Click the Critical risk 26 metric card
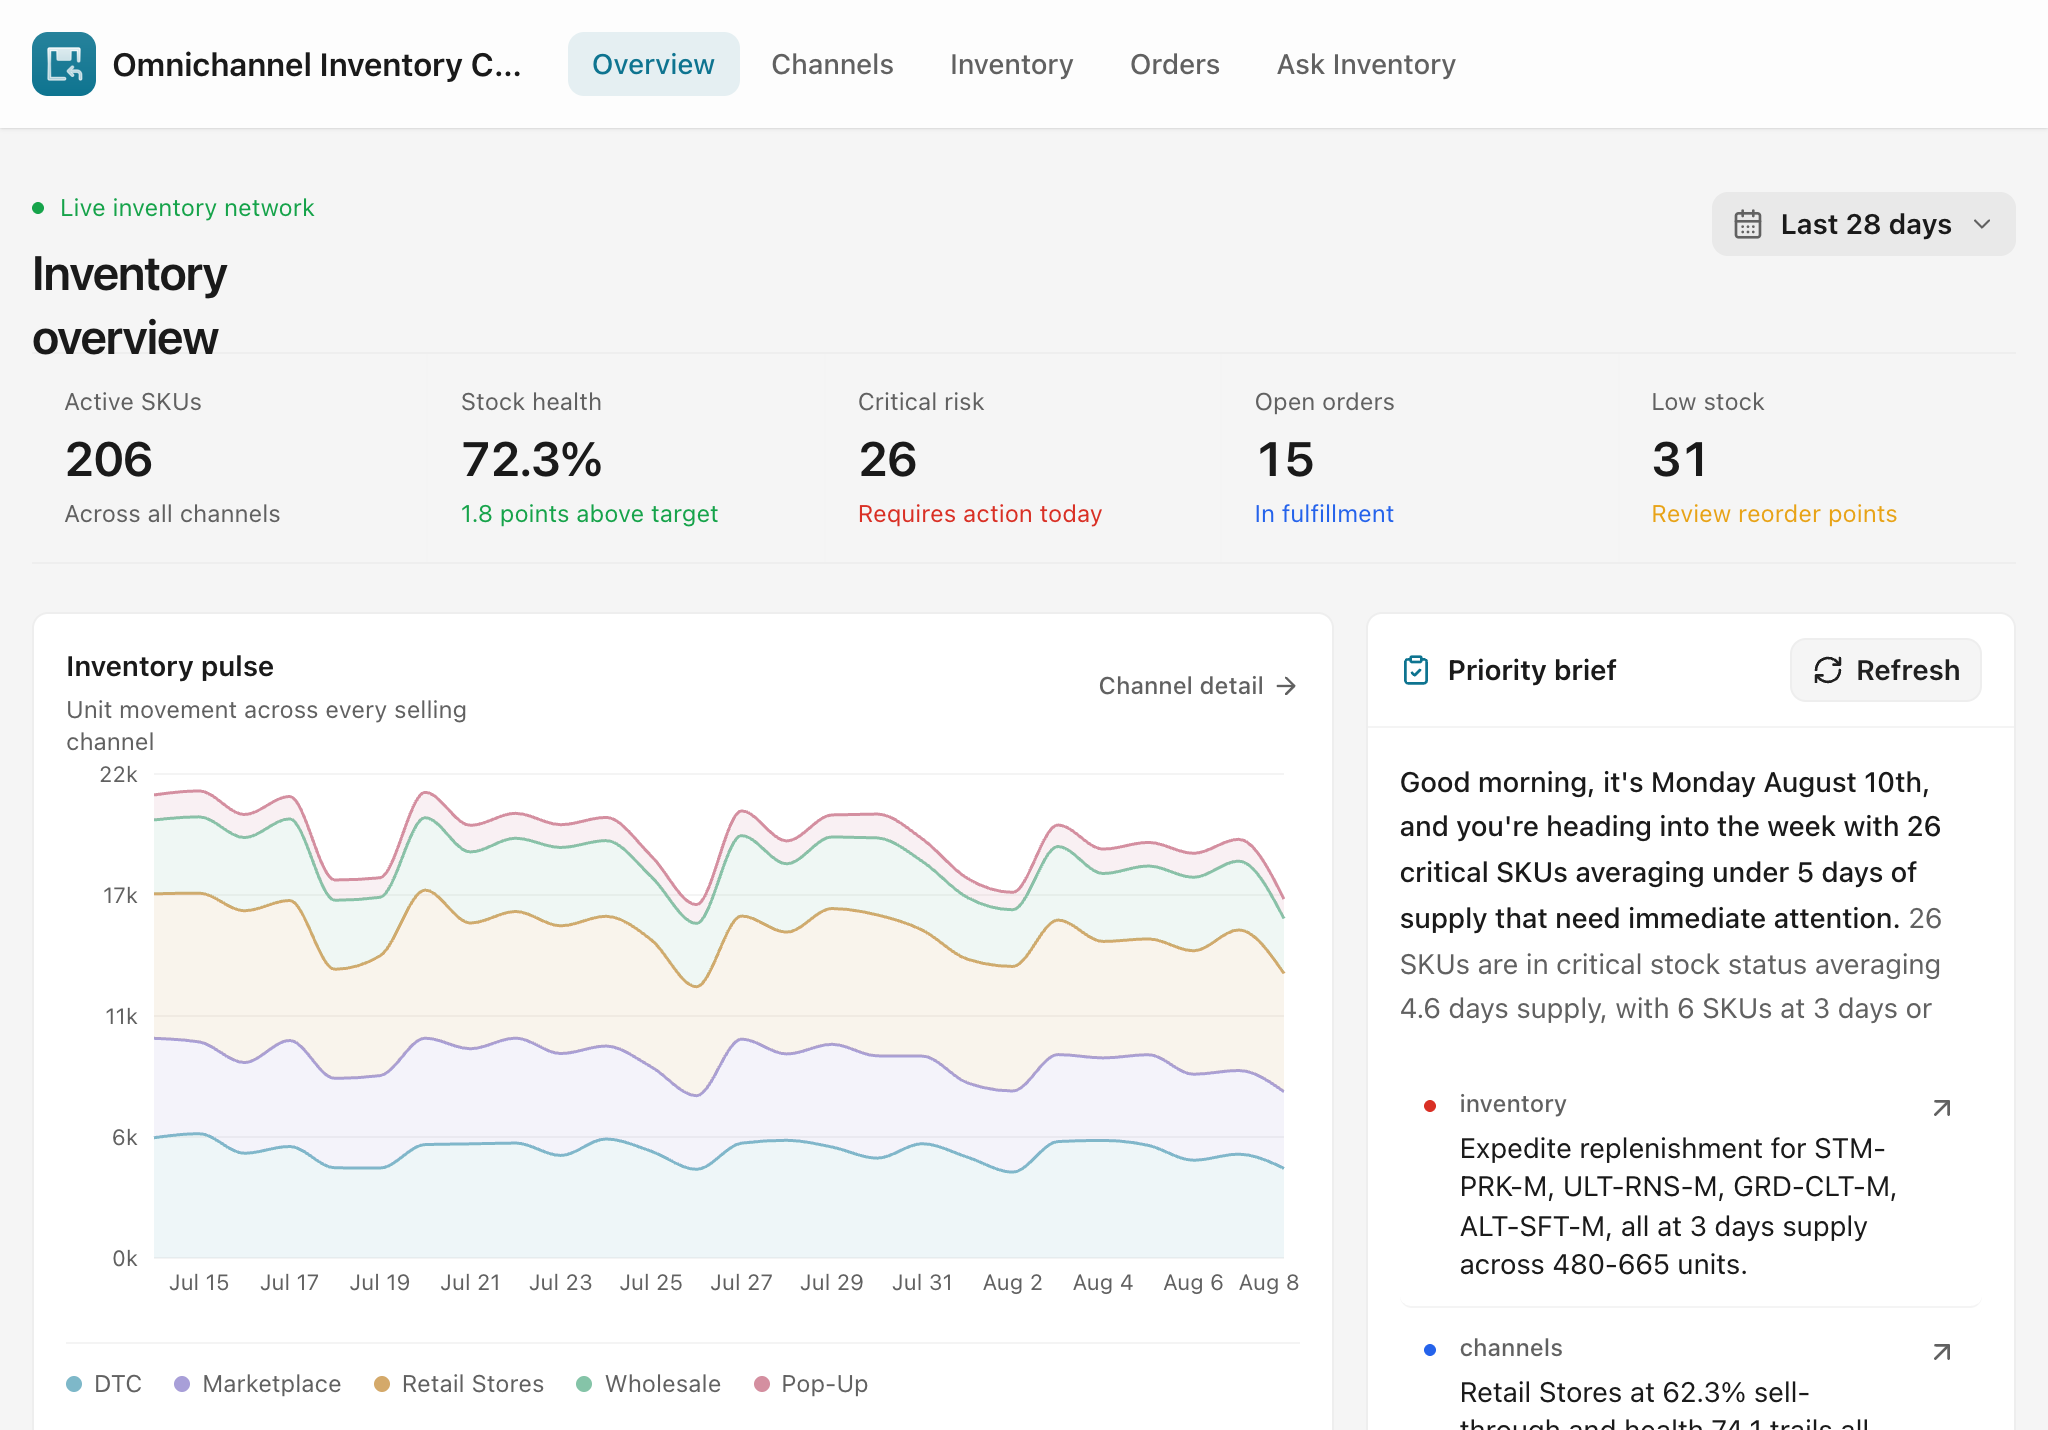The image size is (2048, 1430). click(980, 458)
